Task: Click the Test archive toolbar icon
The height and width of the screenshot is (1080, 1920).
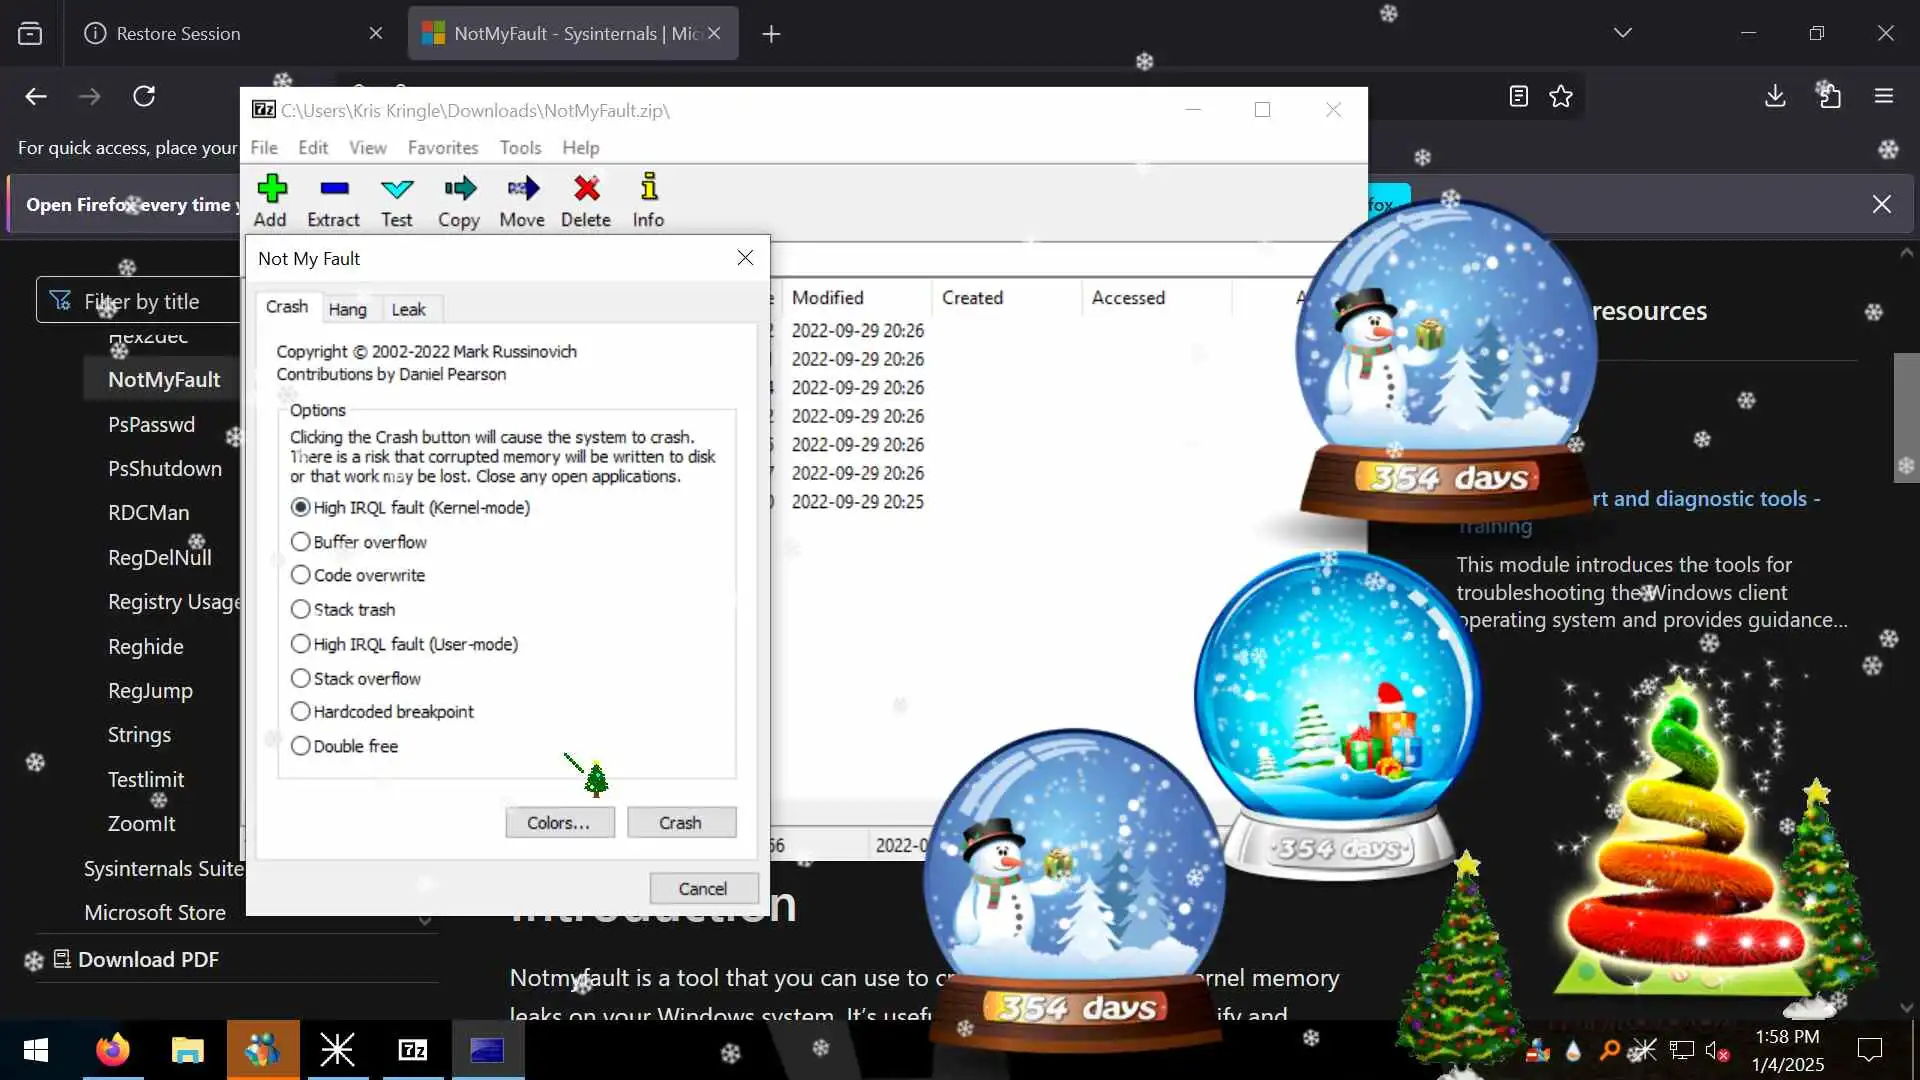Action: (x=396, y=200)
